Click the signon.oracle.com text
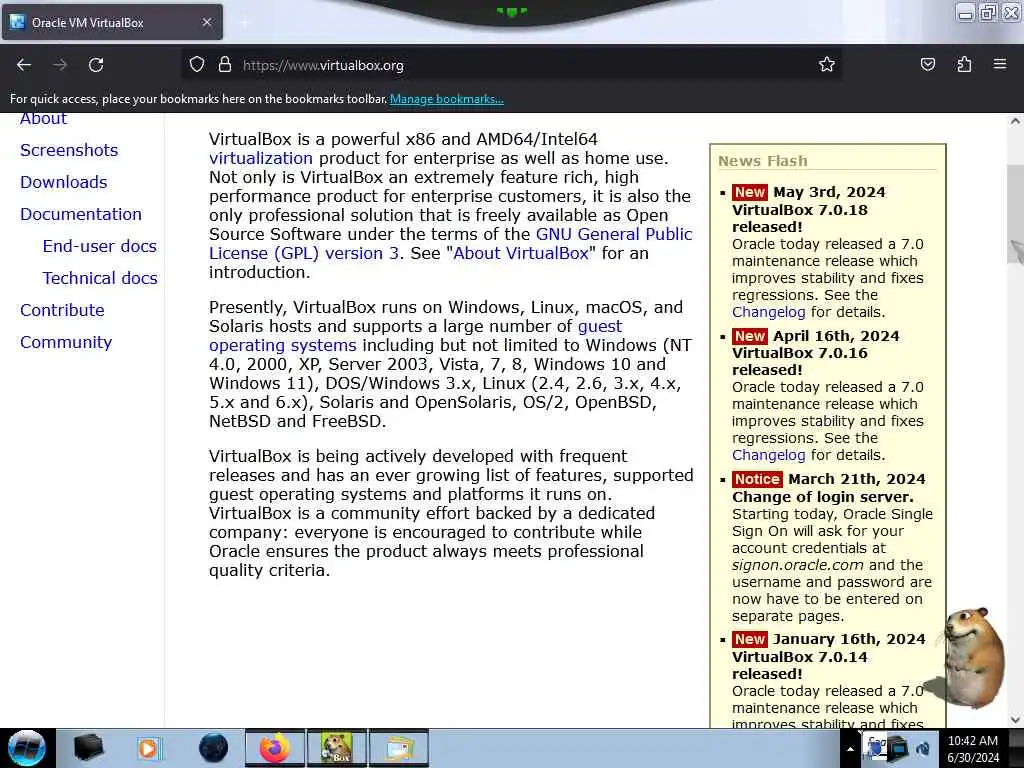1024x768 pixels. [x=797, y=565]
